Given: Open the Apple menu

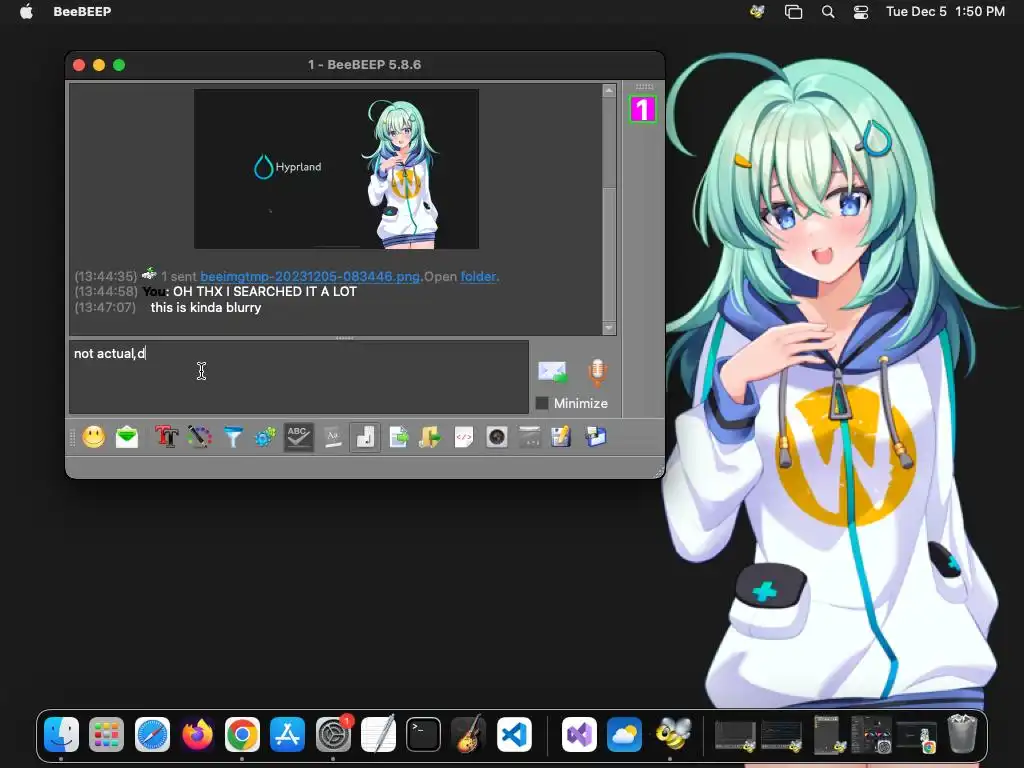Looking at the screenshot, I should 26,11.
